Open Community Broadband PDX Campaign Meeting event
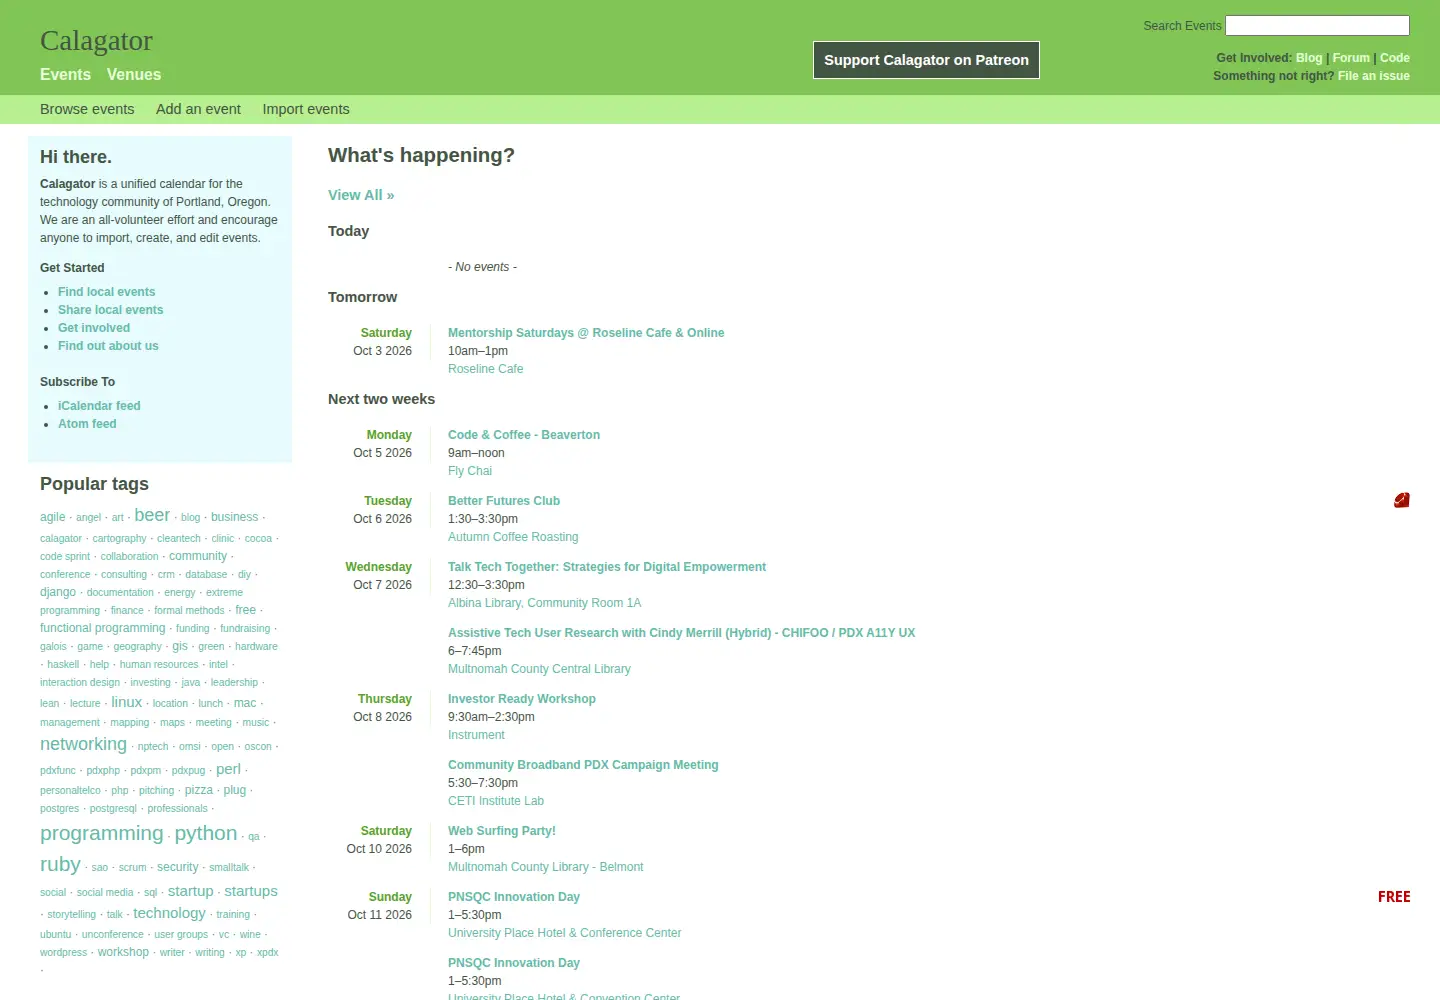The width and height of the screenshot is (1440, 1000). pyautogui.click(x=583, y=765)
